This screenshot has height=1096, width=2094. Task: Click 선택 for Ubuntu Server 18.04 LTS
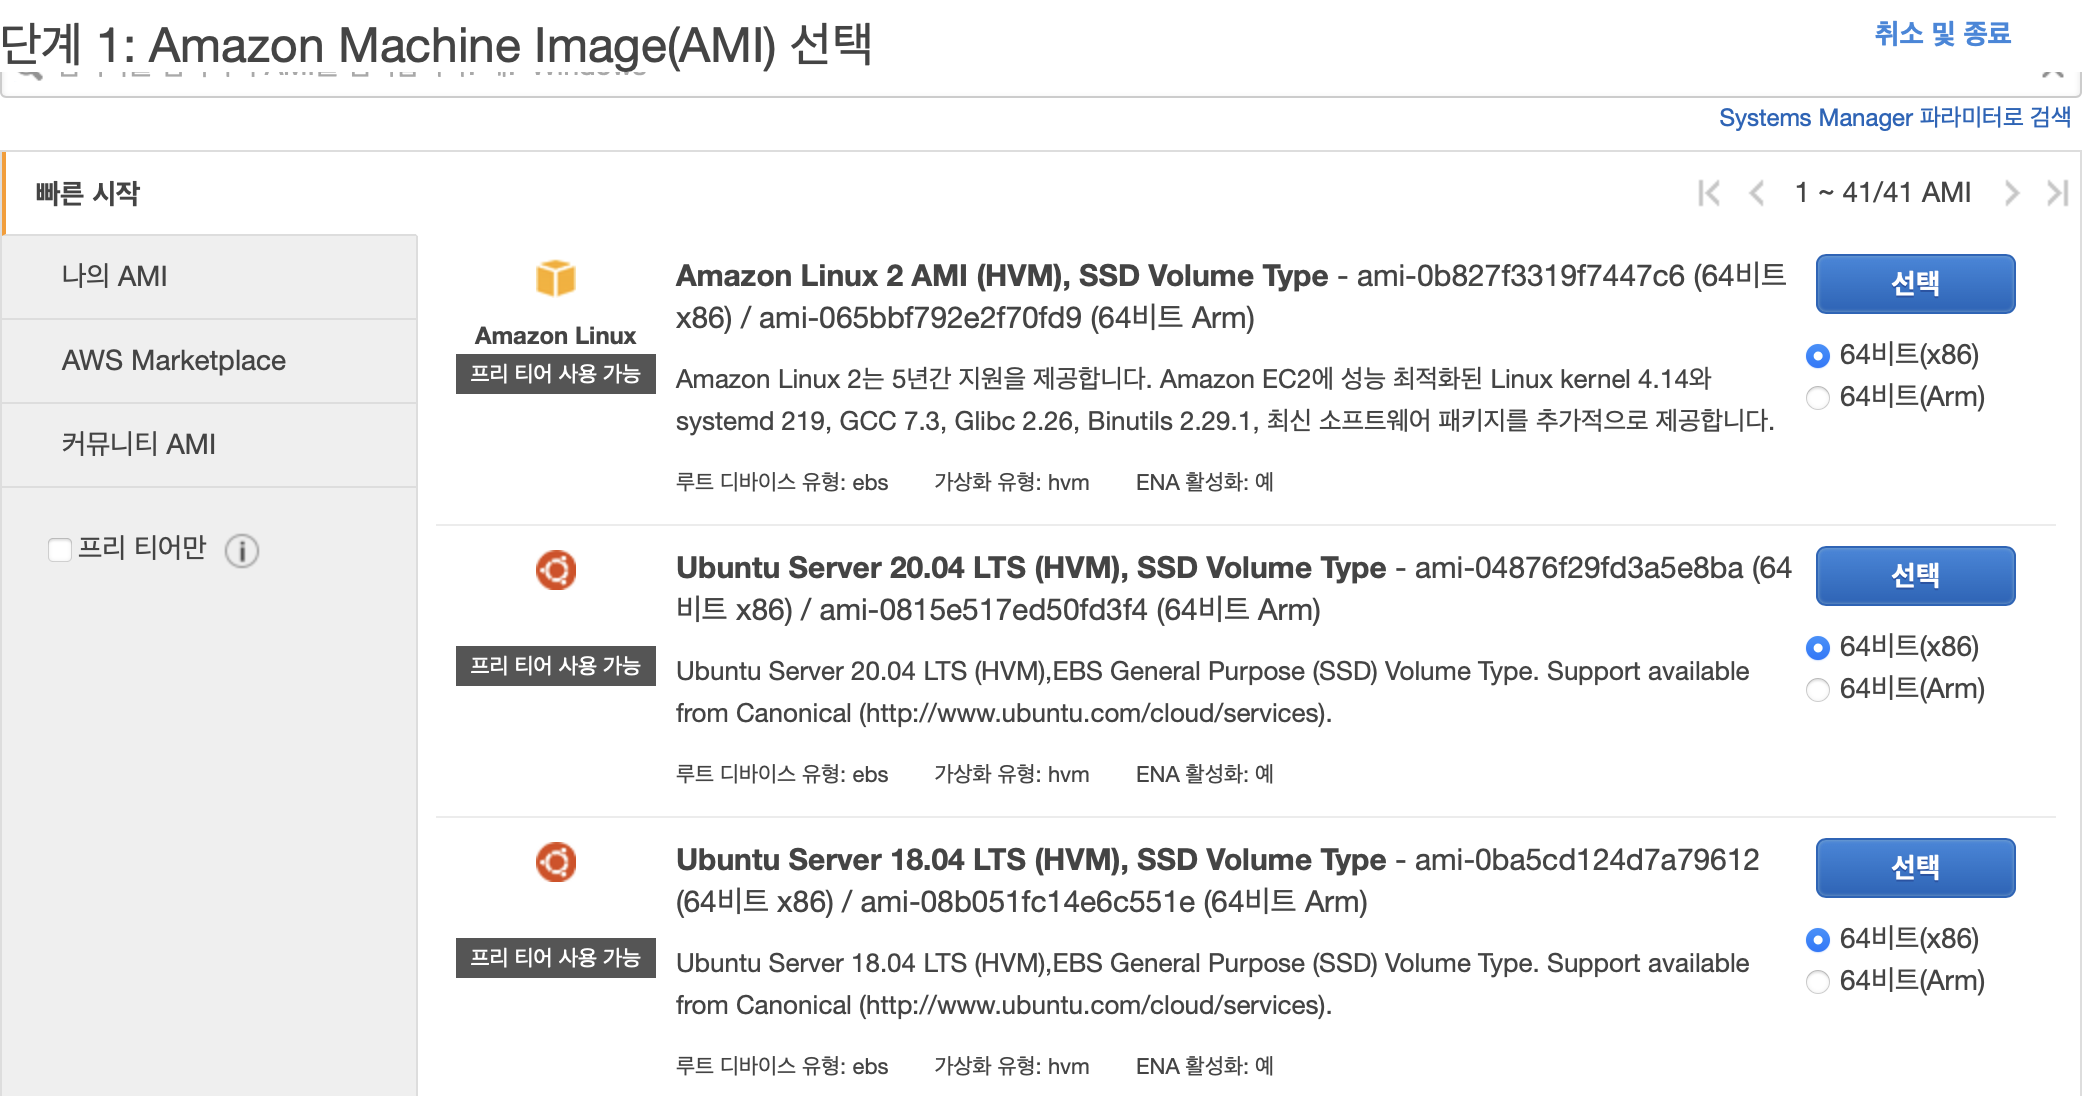1915,867
